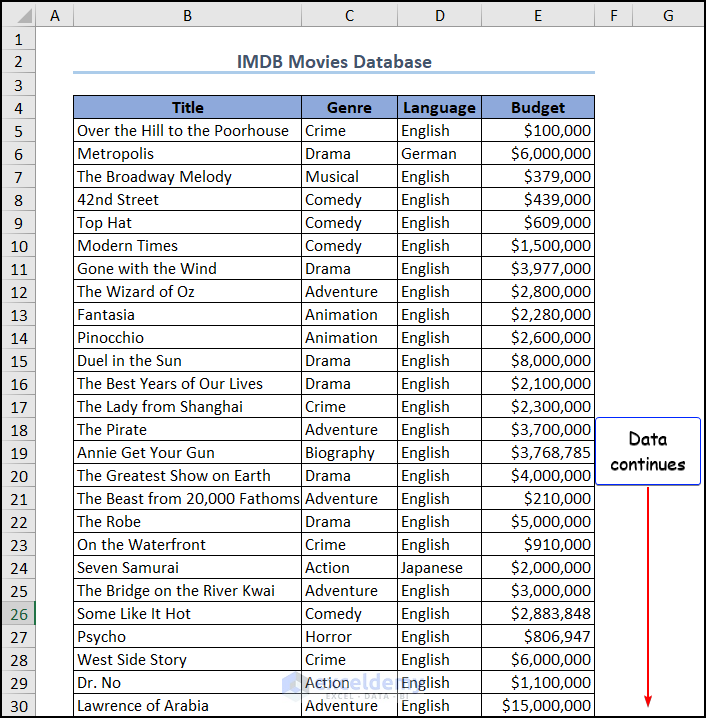
Task: Select the Psycho cell
Action: [x=187, y=636]
